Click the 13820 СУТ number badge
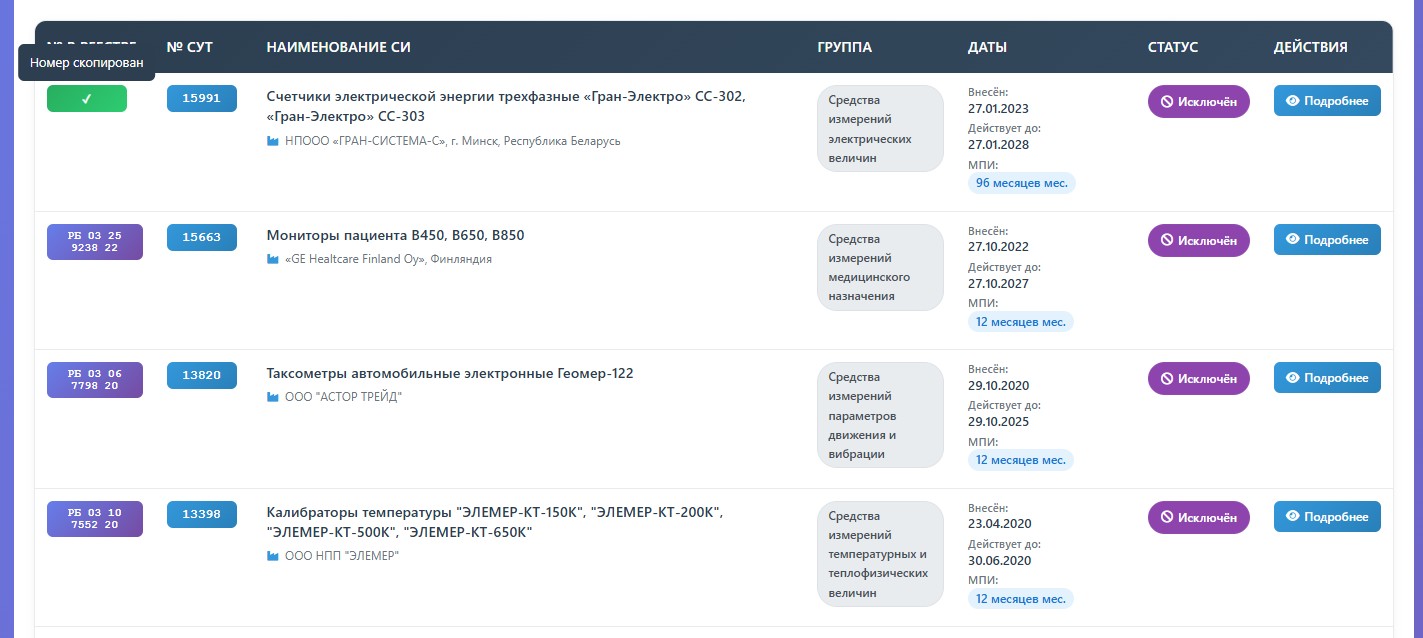 tap(202, 375)
